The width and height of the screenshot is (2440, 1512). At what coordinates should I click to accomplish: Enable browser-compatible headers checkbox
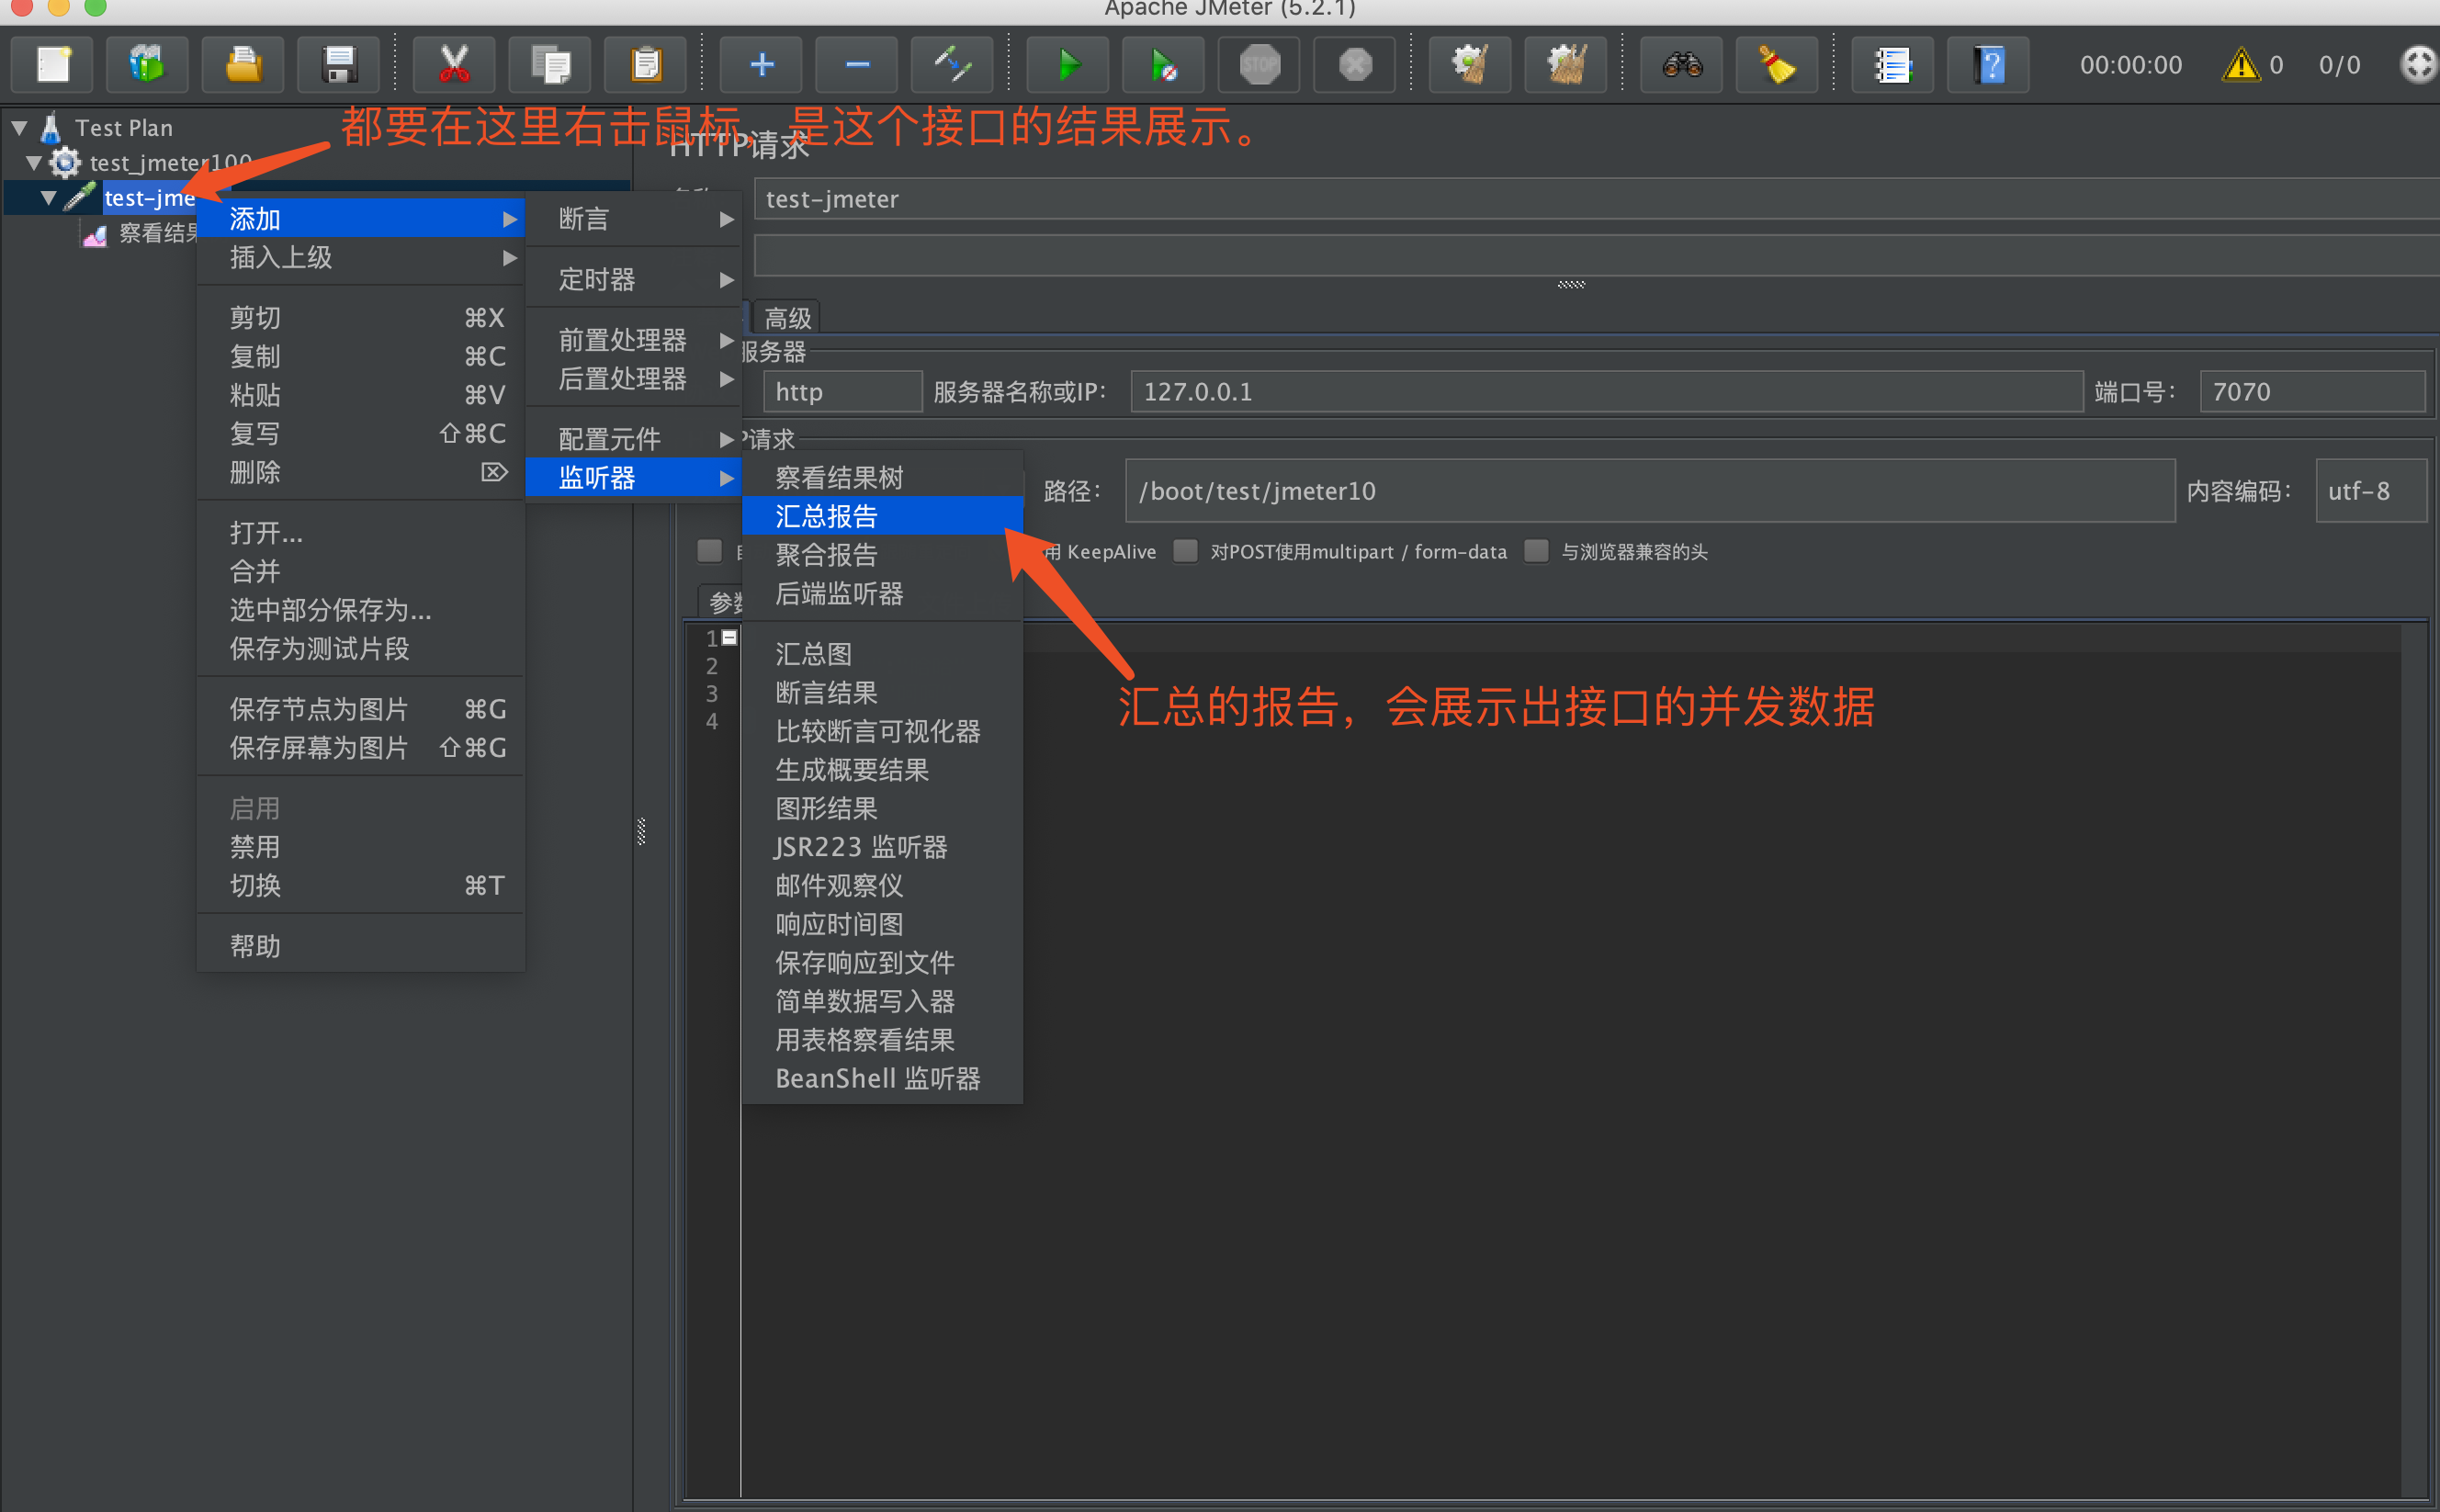(x=1536, y=551)
